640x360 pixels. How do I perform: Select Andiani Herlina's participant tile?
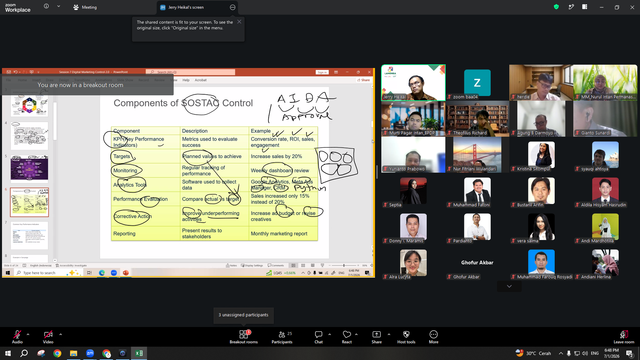(x=605, y=262)
